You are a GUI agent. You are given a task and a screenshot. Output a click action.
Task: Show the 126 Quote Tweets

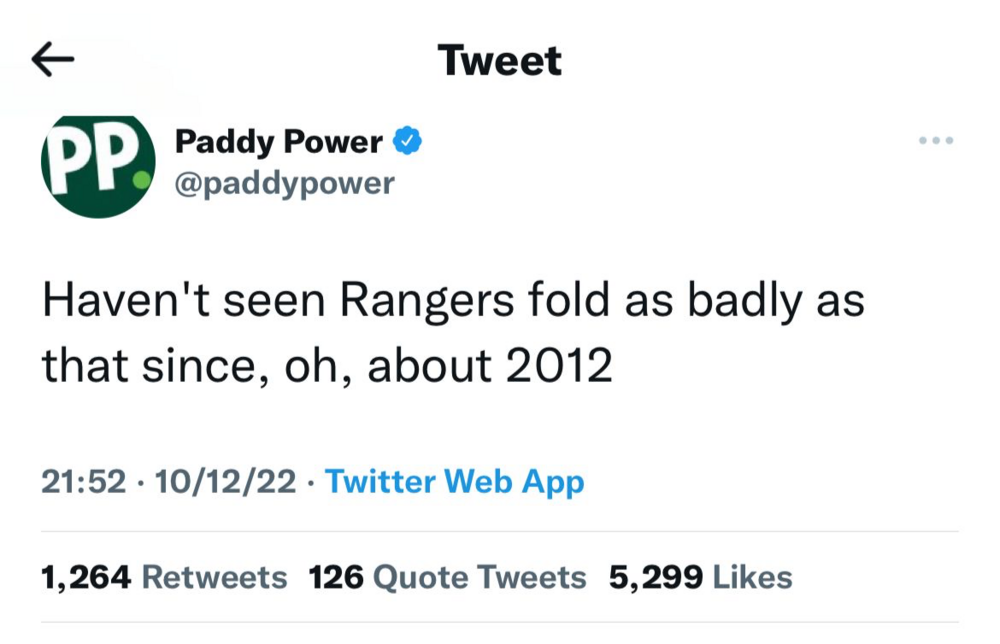[447, 577]
